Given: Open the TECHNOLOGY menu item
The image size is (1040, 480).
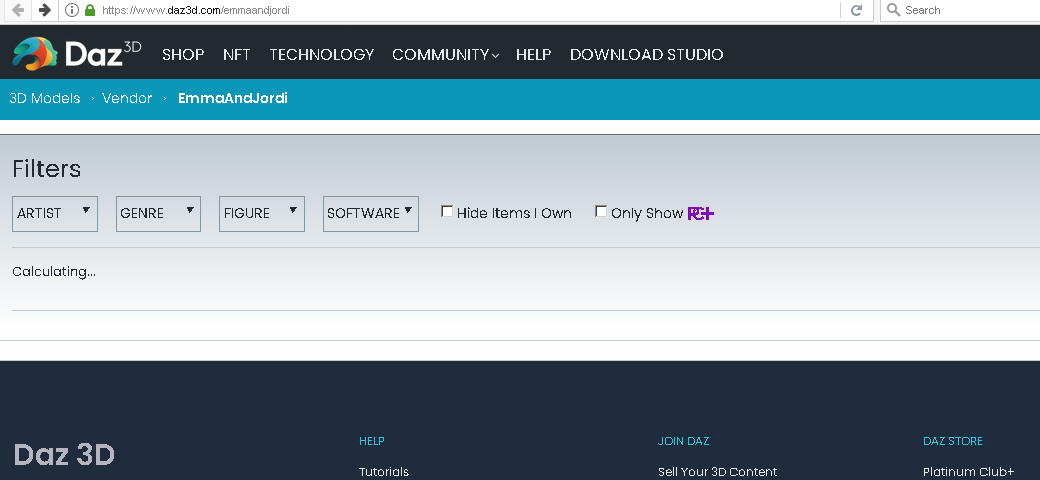Looking at the screenshot, I should click(322, 54).
